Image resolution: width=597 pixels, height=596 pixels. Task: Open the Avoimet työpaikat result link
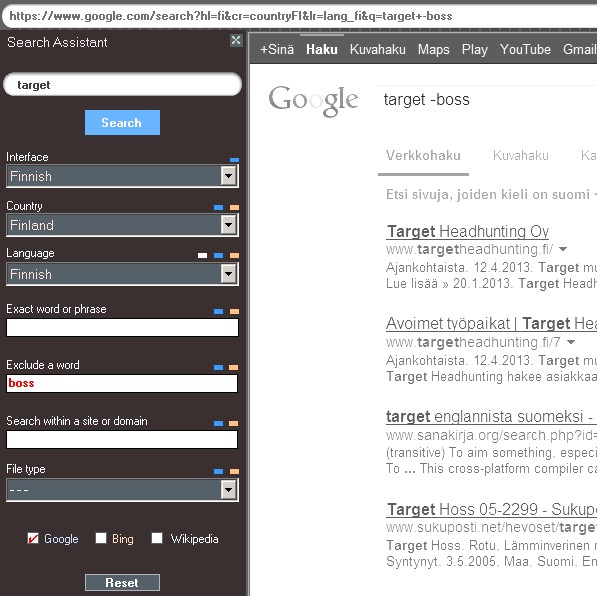[x=491, y=324]
